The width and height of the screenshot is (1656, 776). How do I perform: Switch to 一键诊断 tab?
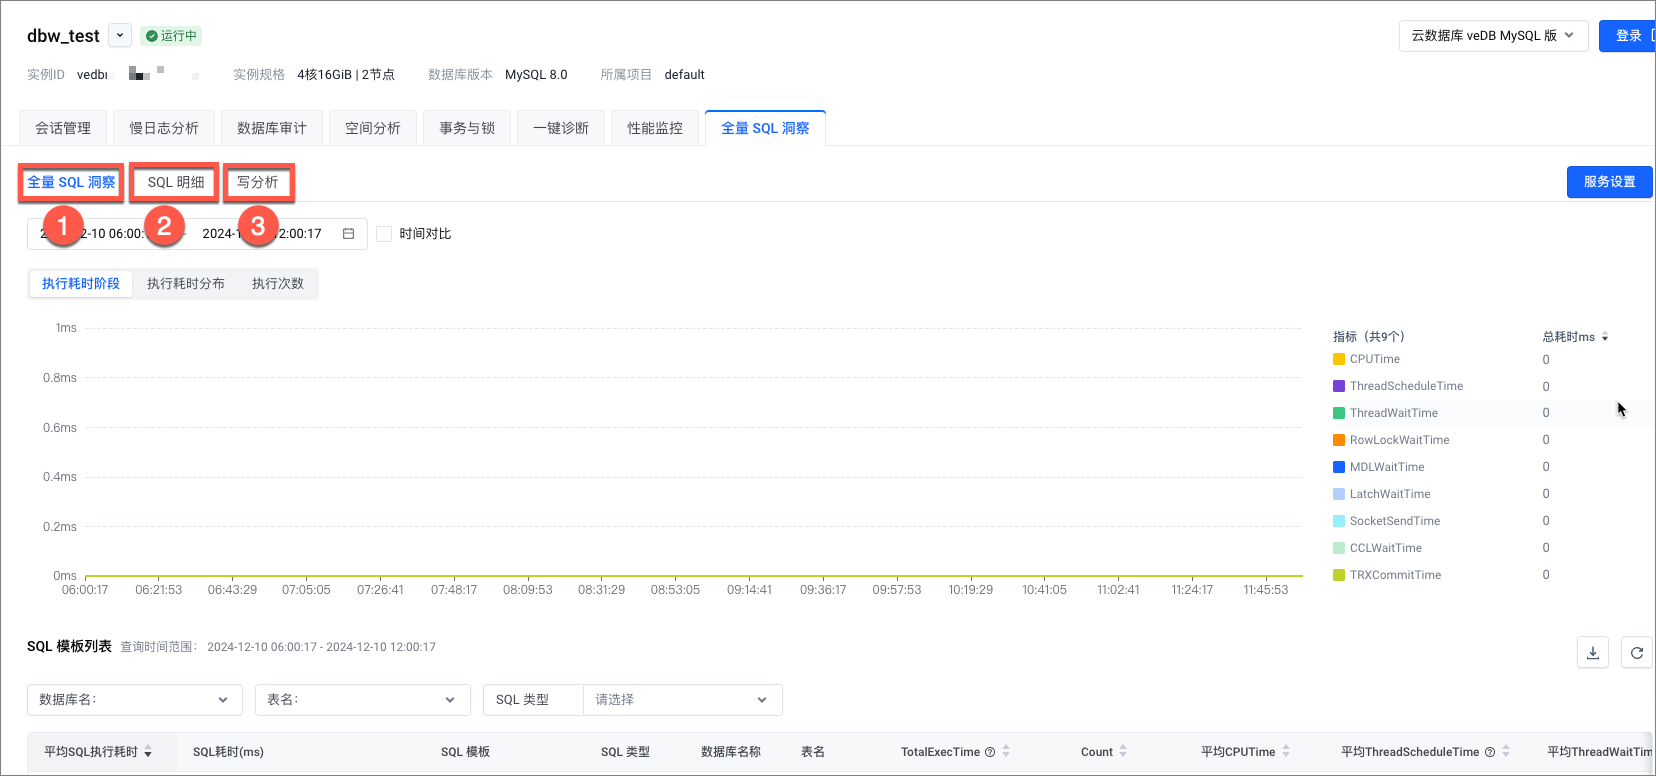[x=561, y=128]
